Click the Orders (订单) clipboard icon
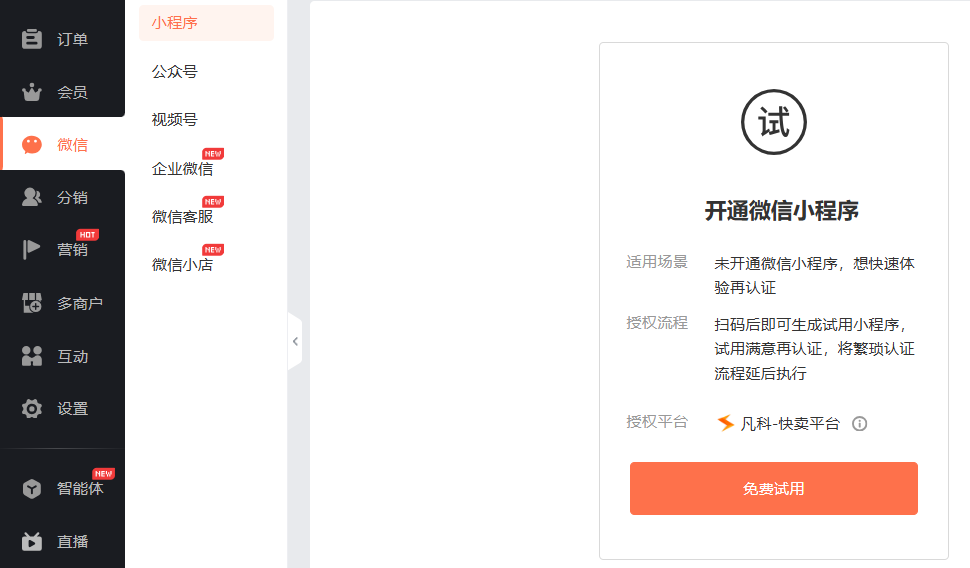 [x=32, y=39]
